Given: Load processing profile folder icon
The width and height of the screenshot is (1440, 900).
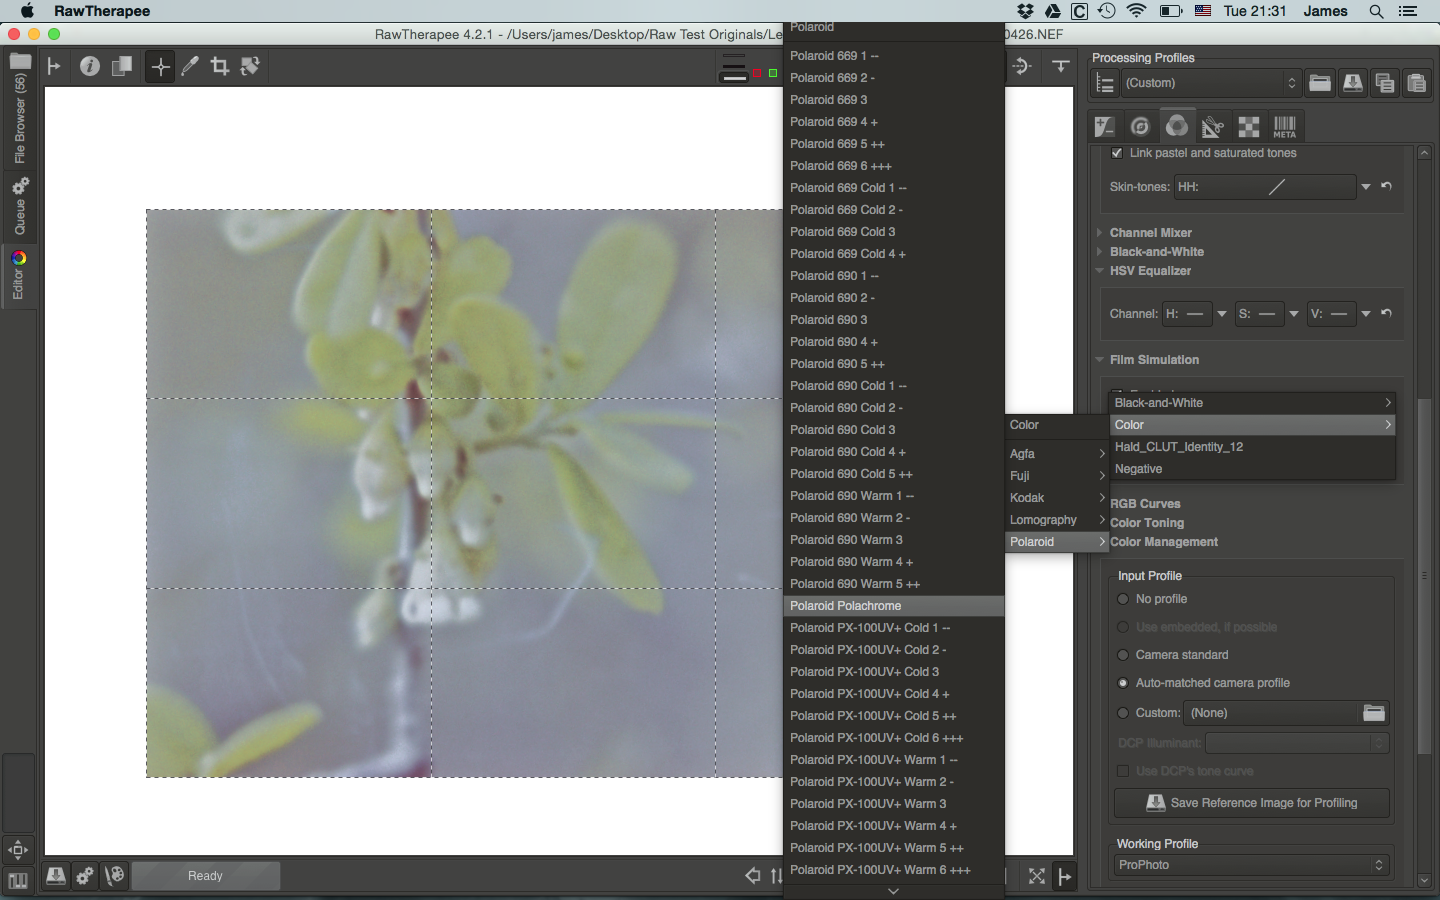Looking at the screenshot, I should click(x=1320, y=83).
